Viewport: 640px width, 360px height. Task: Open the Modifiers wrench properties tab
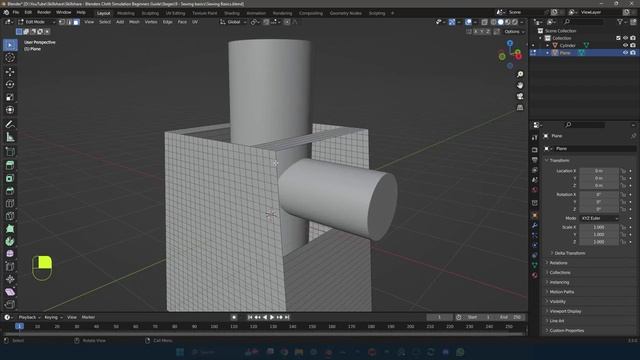535,225
